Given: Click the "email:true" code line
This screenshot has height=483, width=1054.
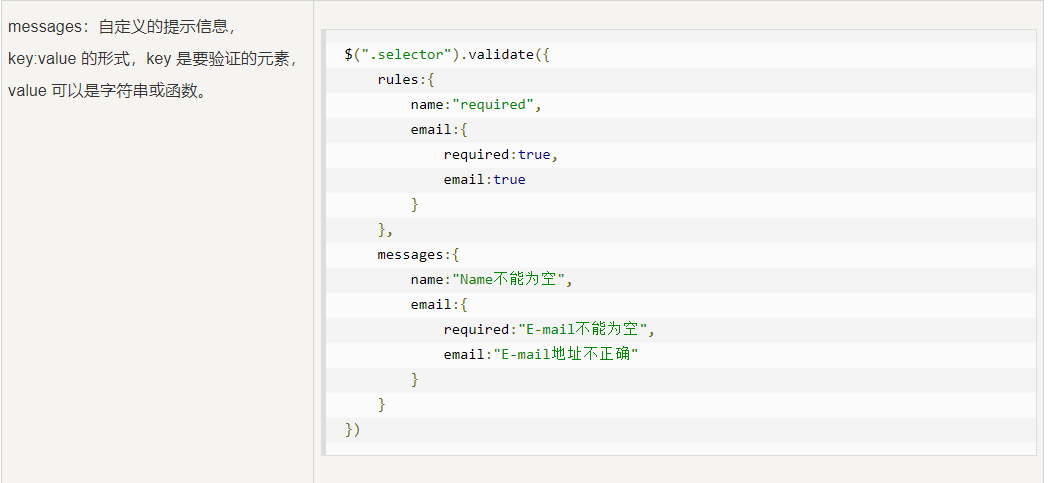Looking at the screenshot, I should 484,179.
